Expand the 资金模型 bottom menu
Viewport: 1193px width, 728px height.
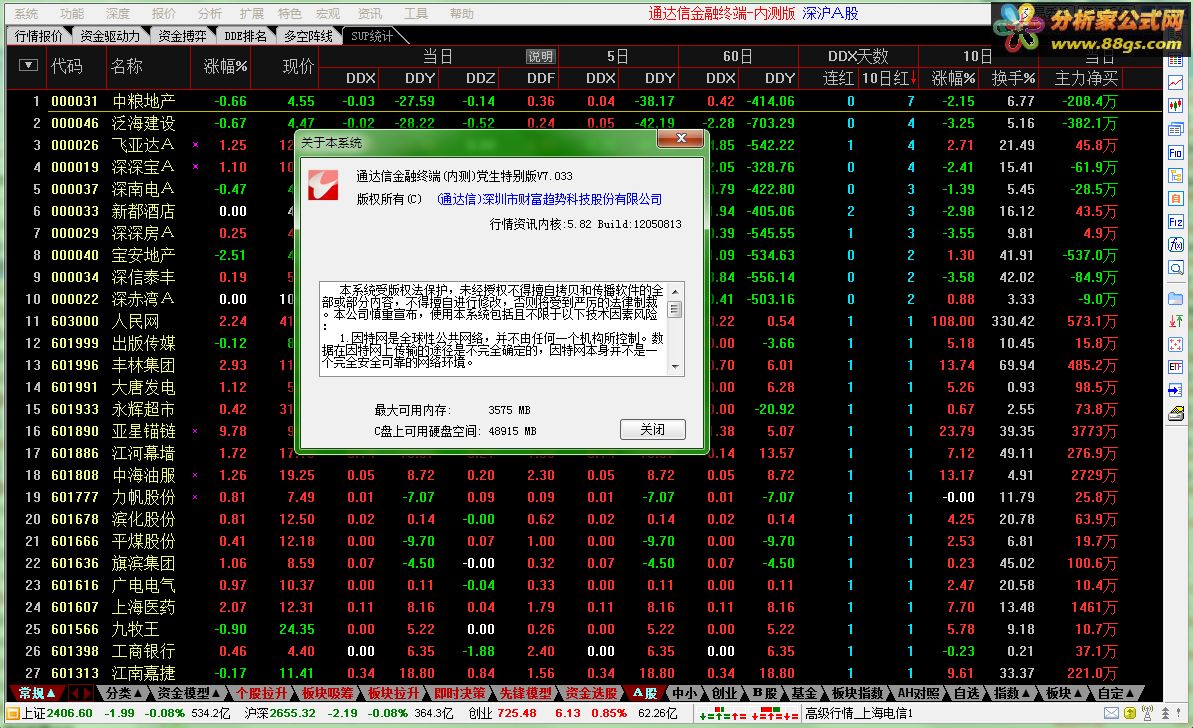188,693
